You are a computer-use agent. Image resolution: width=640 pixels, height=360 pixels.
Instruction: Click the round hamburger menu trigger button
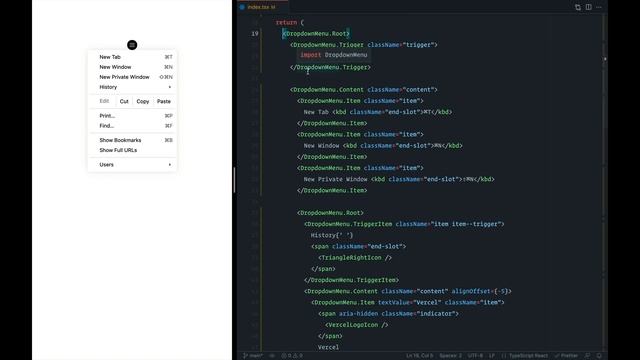(132, 45)
